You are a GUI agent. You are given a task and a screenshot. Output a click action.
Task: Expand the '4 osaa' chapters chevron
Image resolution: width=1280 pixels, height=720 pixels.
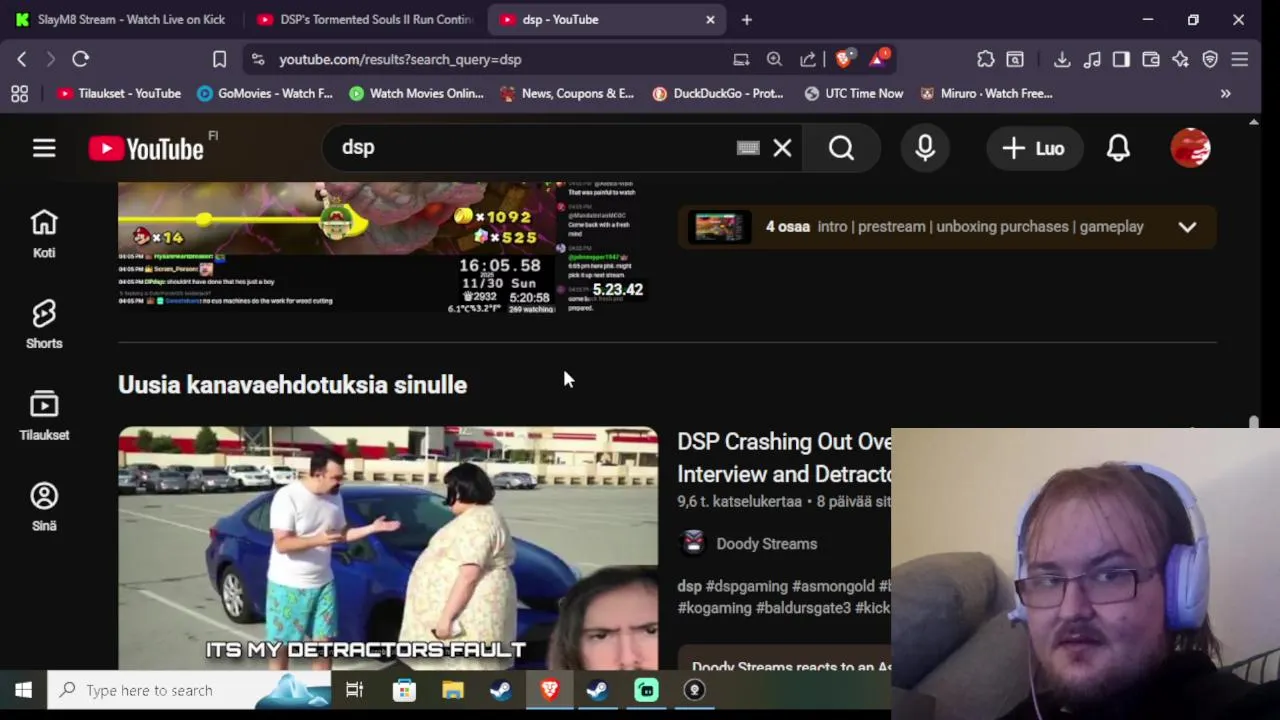point(1187,227)
